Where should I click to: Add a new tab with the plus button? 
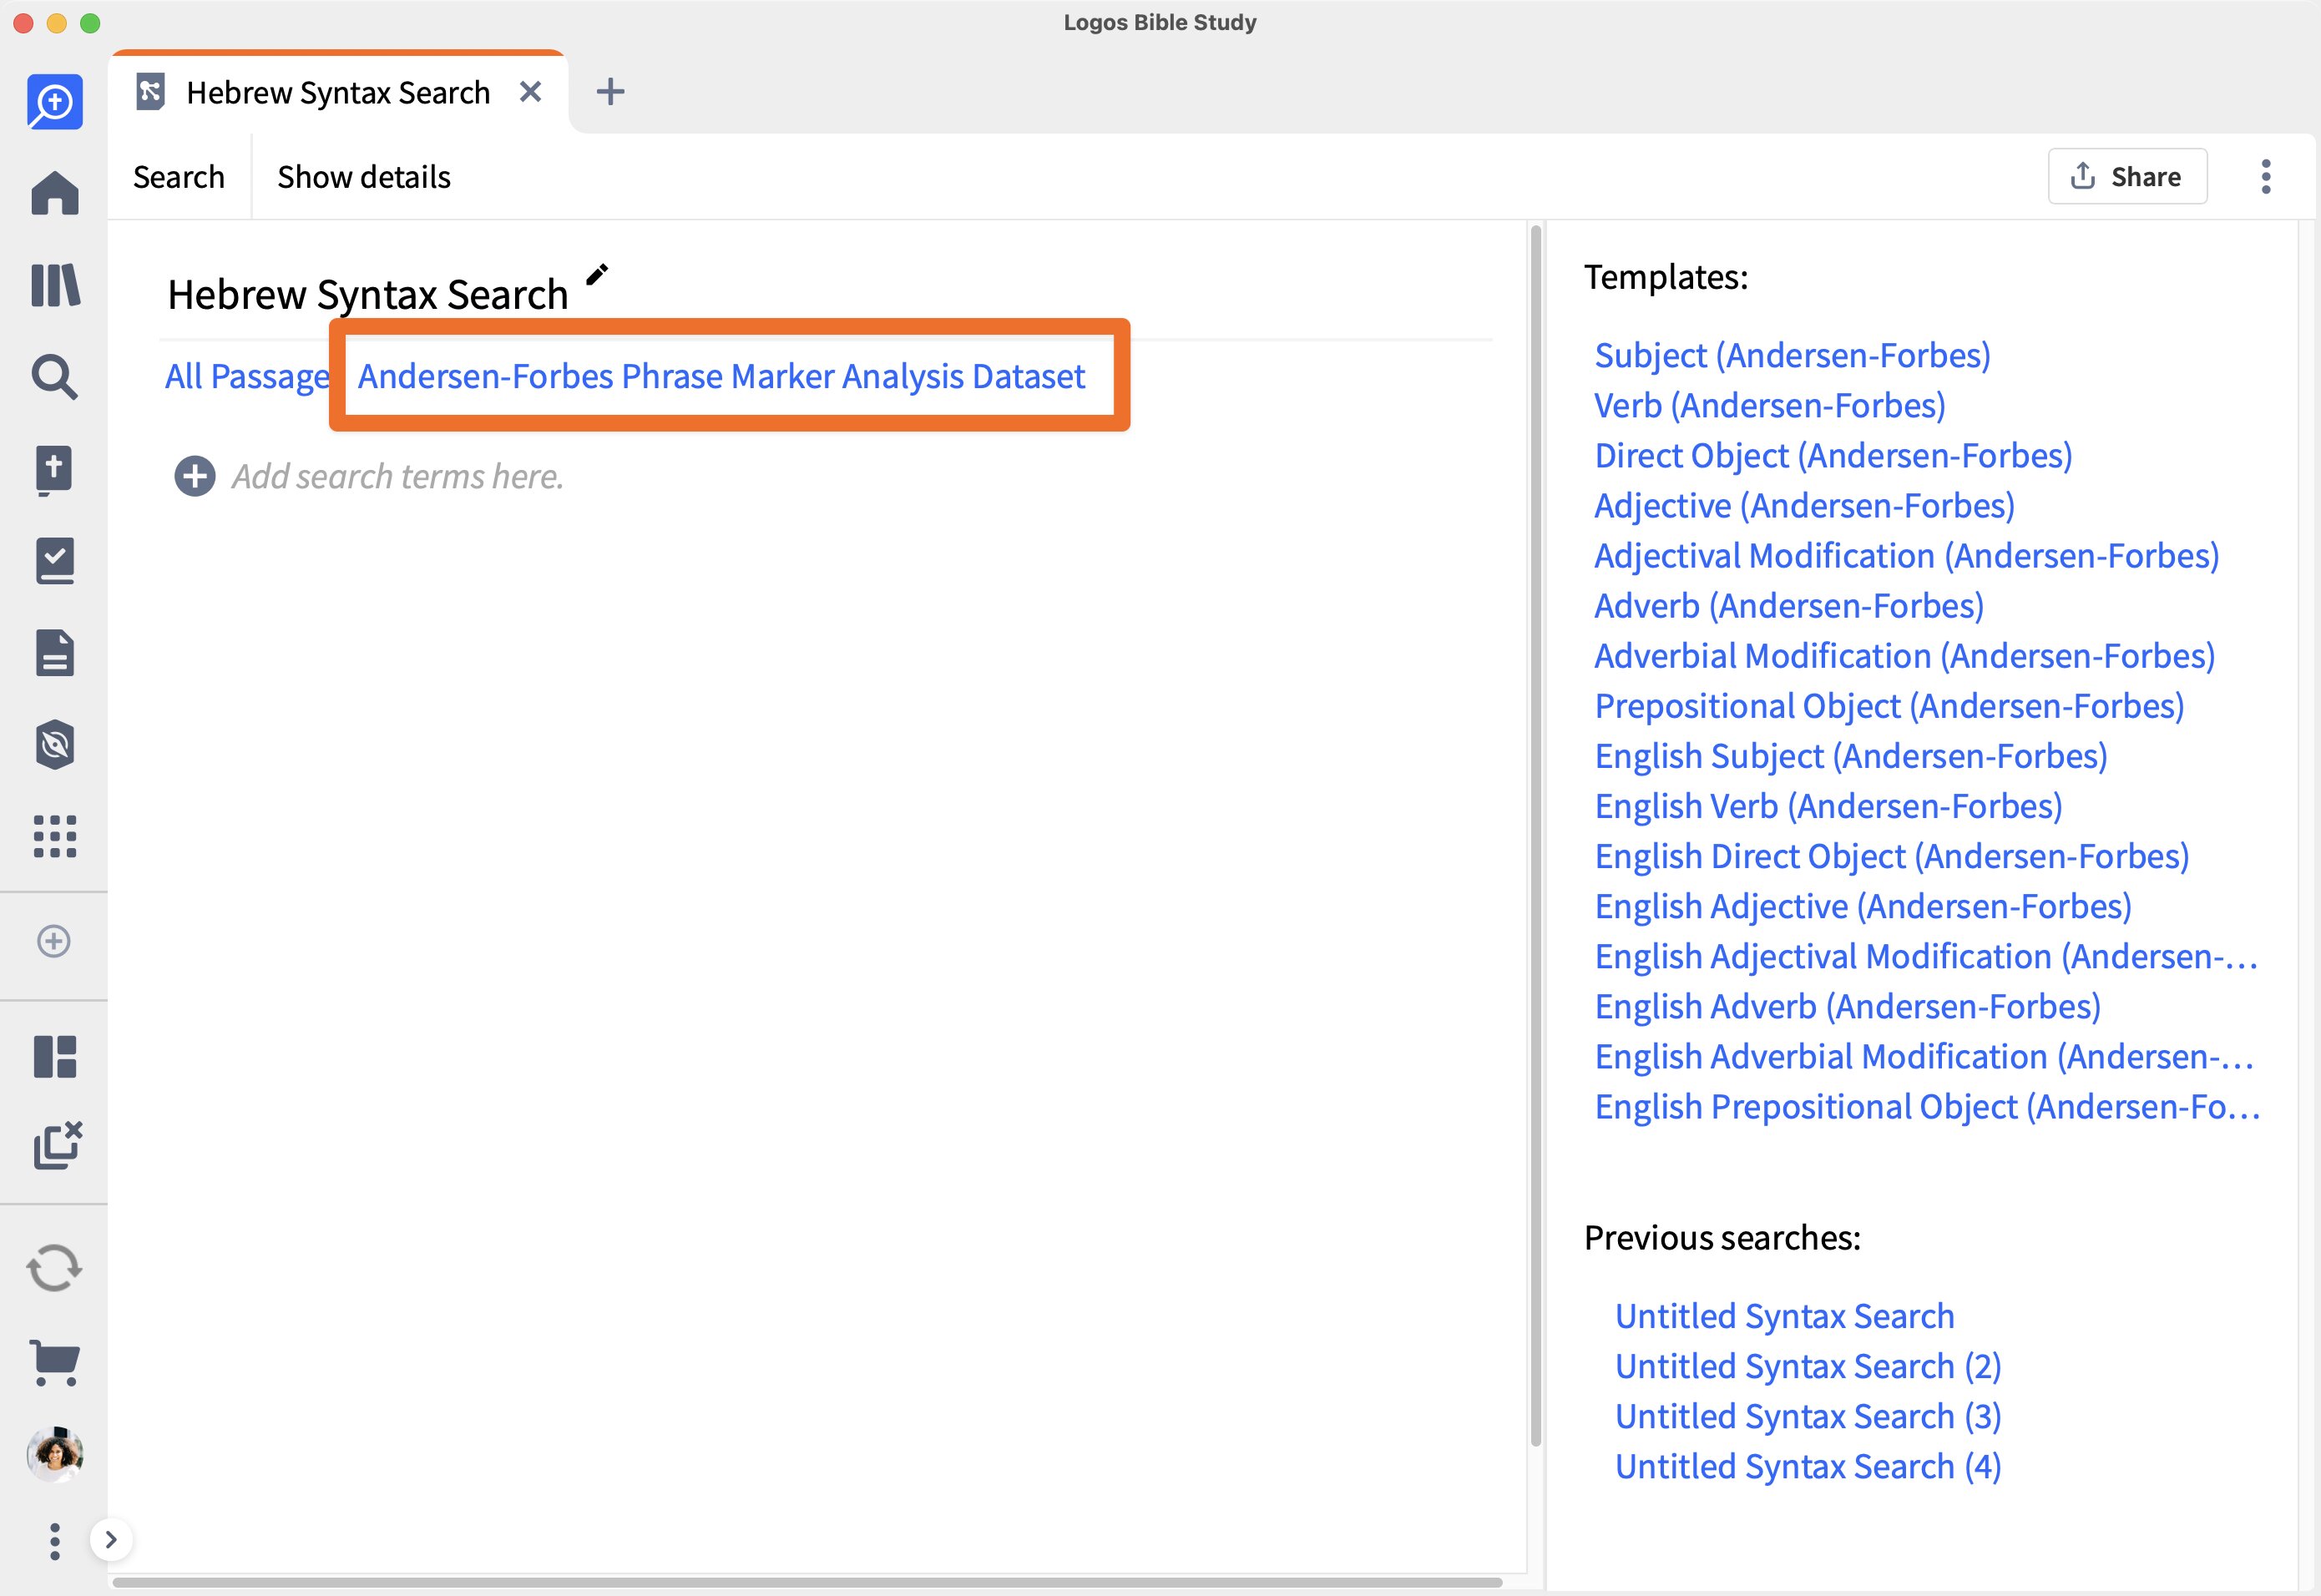click(x=610, y=92)
